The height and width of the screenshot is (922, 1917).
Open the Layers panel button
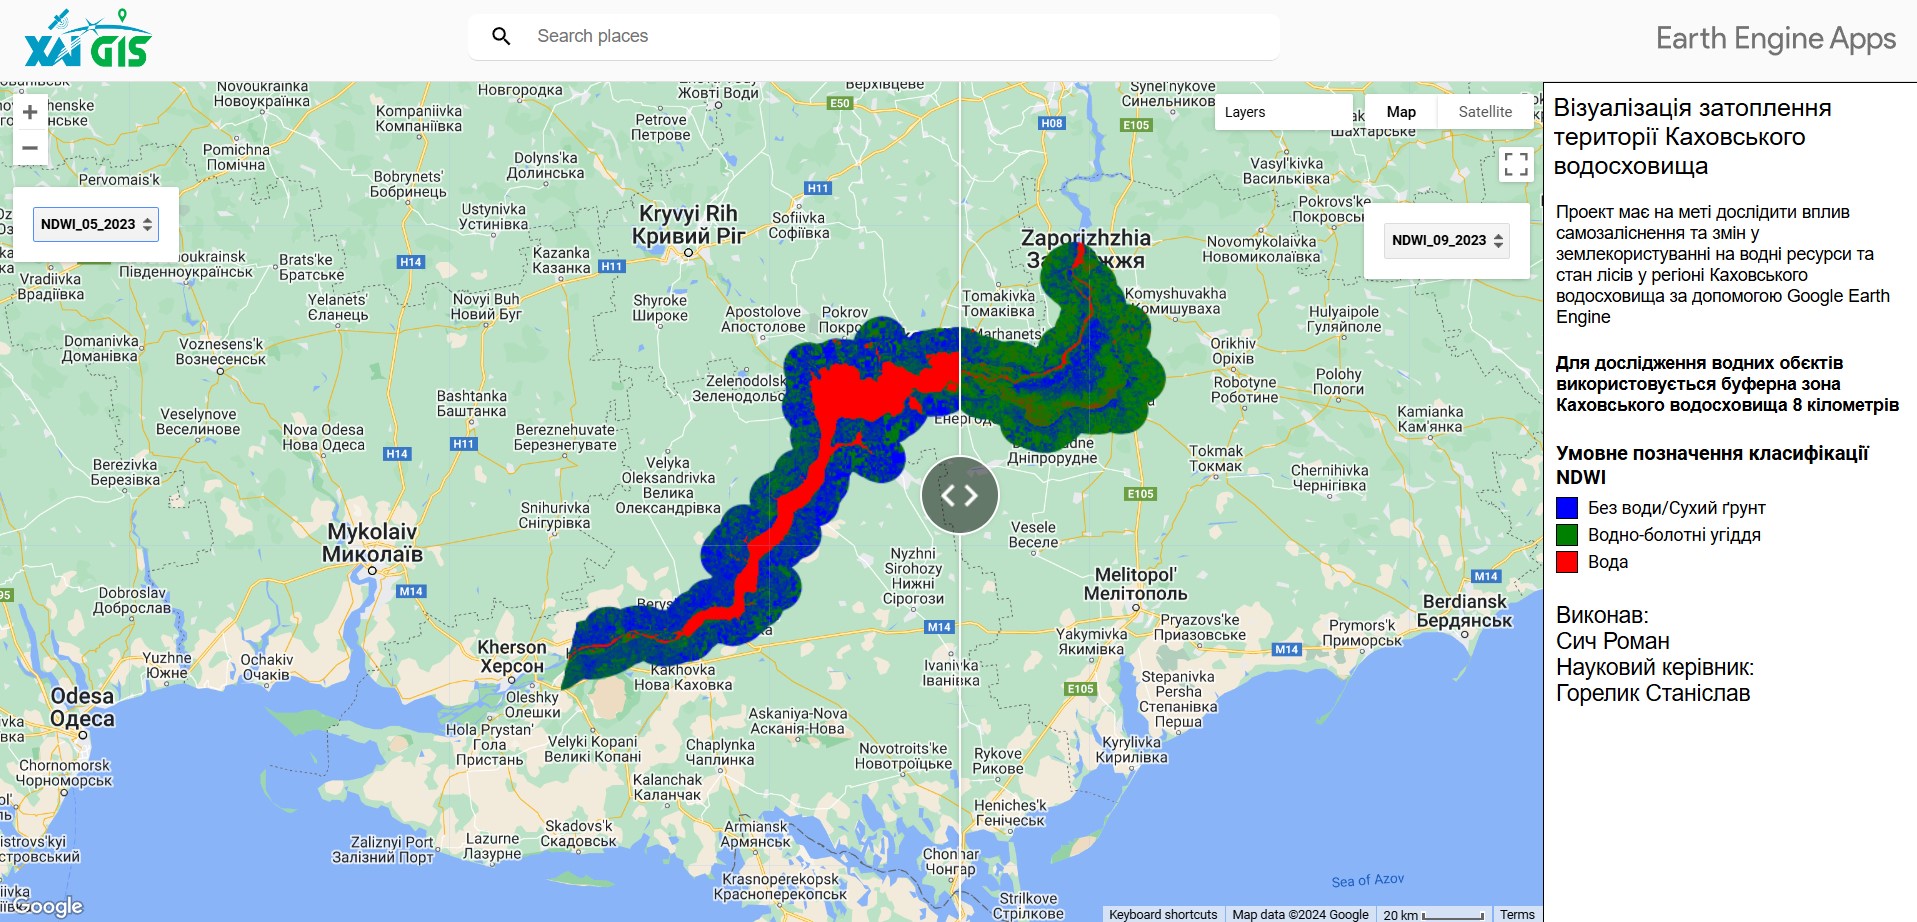[x=1284, y=112]
